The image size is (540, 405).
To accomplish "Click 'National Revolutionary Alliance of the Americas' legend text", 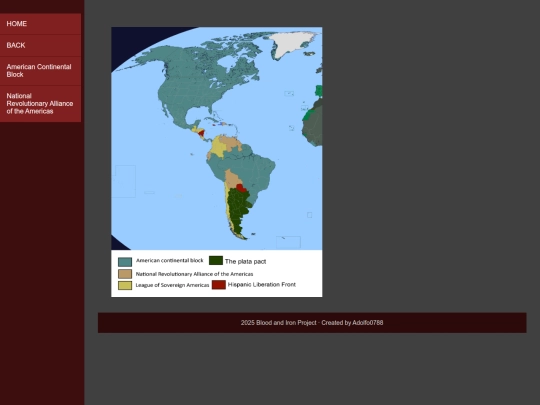I will click(194, 274).
